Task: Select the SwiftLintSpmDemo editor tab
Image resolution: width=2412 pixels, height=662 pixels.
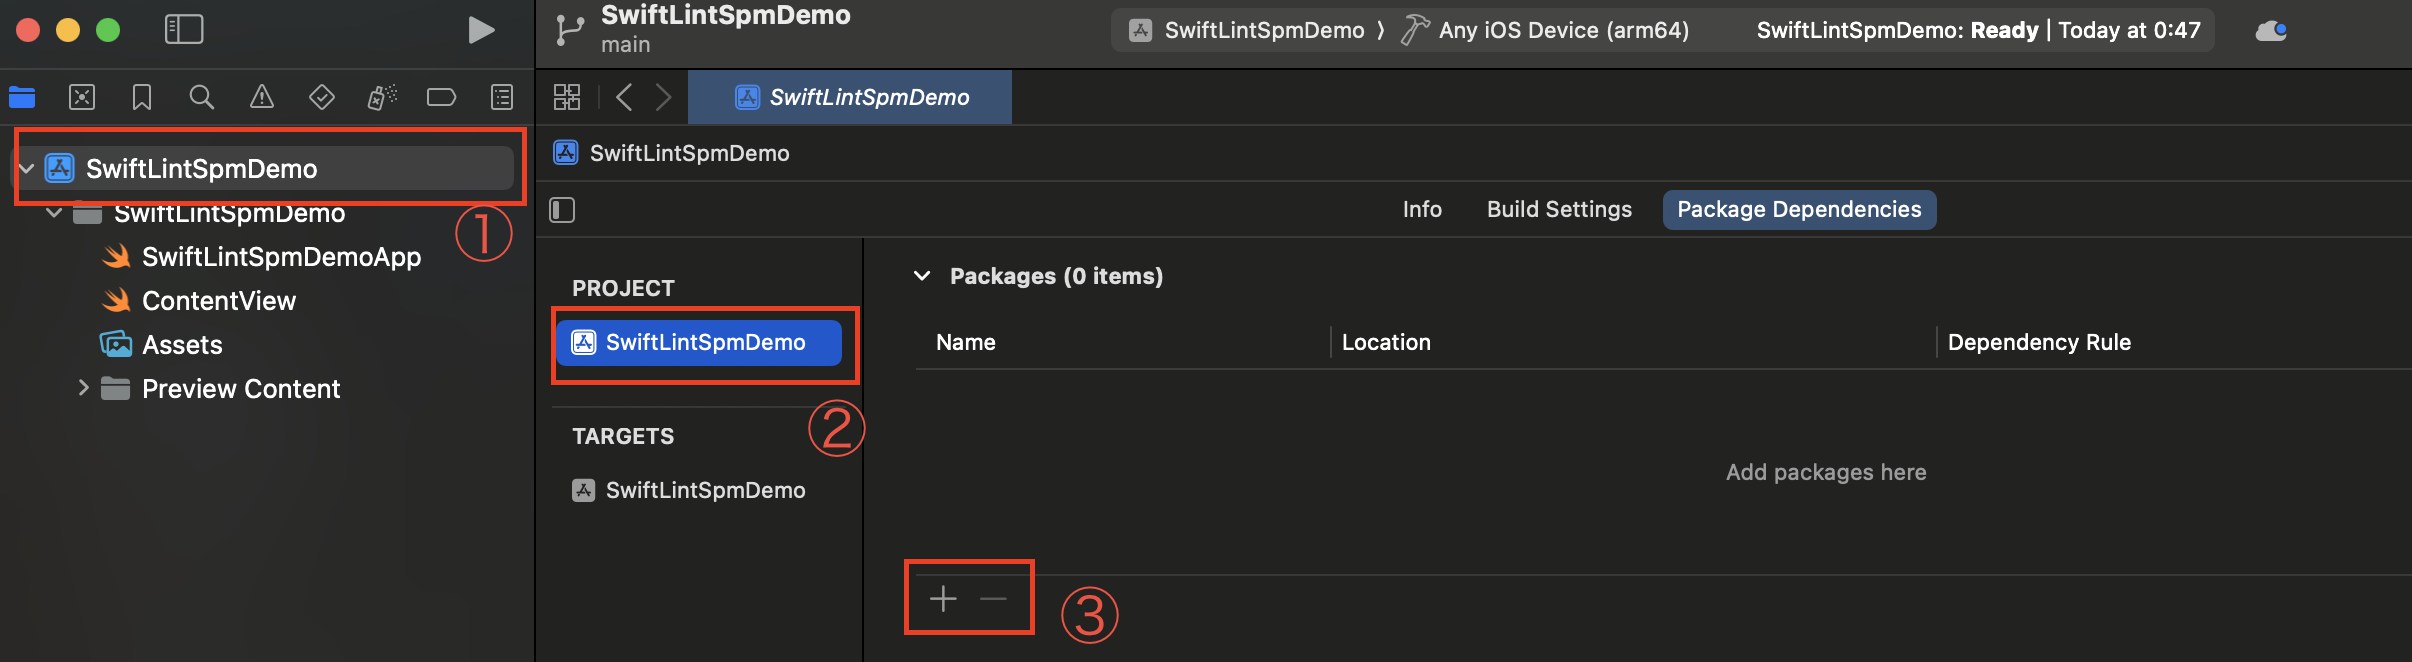Action: [x=850, y=97]
